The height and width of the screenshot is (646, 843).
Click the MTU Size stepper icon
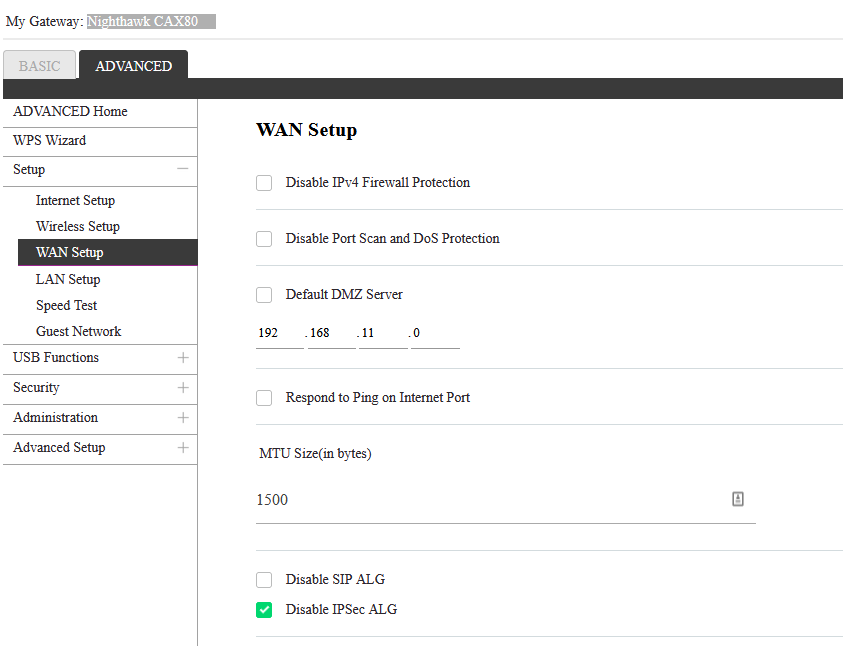pyautogui.click(x=738, y=499)
